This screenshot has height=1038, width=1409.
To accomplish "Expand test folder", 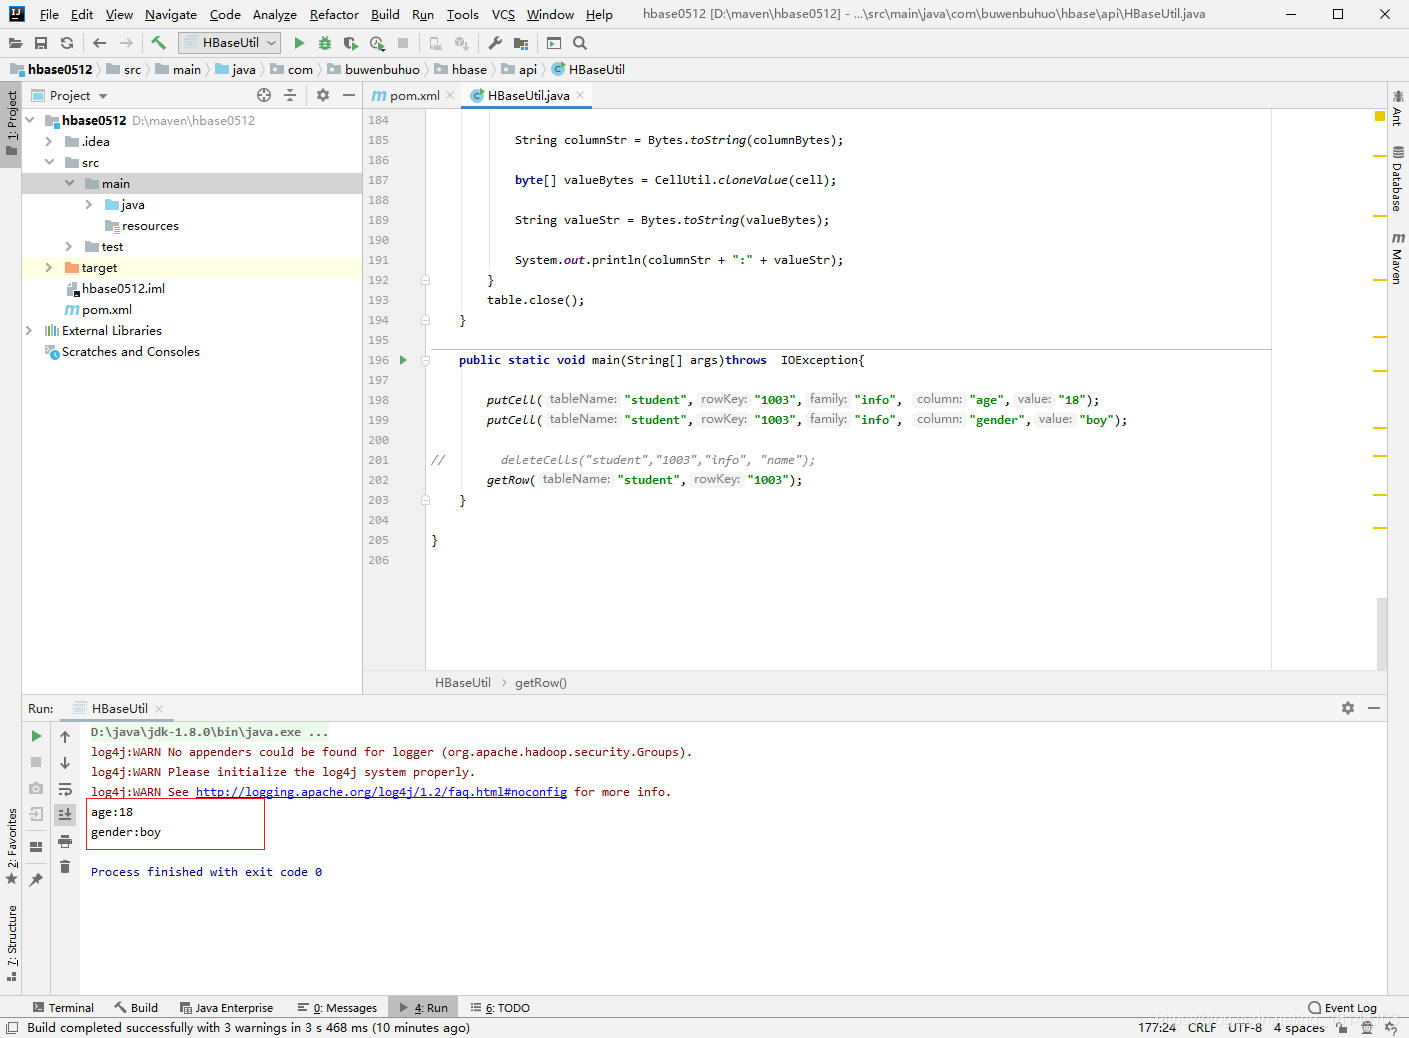I will pyautogui.click(x=69, y=246).
